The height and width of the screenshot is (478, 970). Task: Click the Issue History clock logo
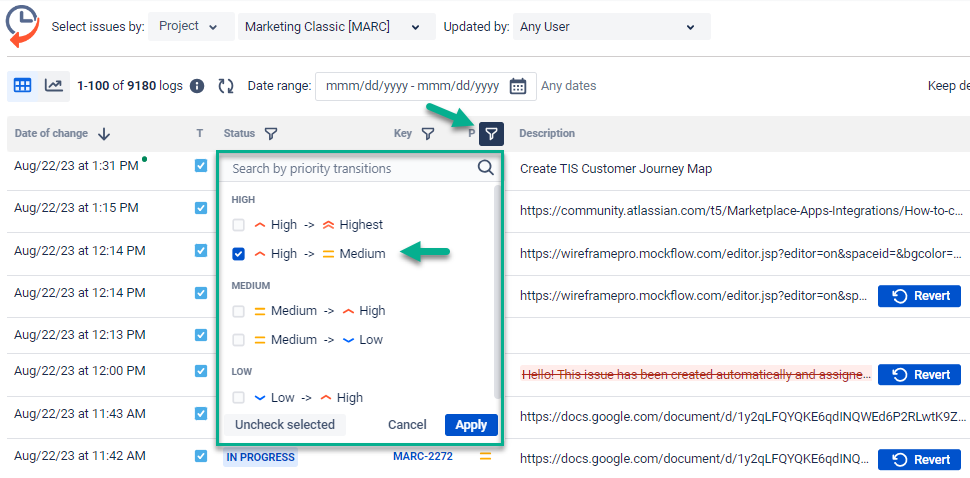tap(22, 27)
